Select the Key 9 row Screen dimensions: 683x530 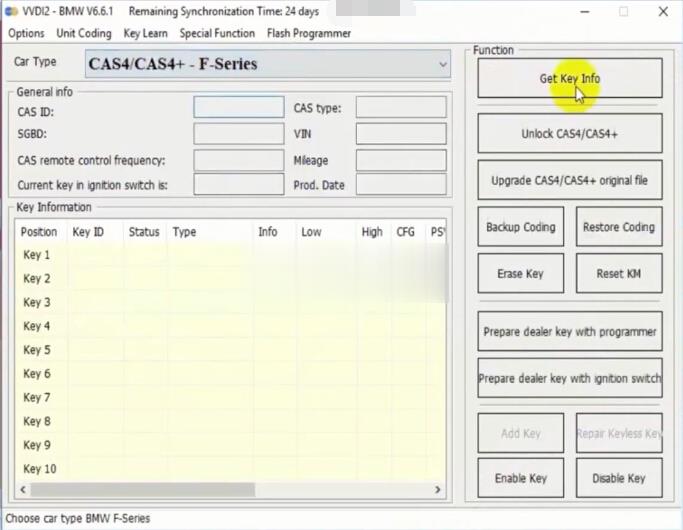pos(230,445)
